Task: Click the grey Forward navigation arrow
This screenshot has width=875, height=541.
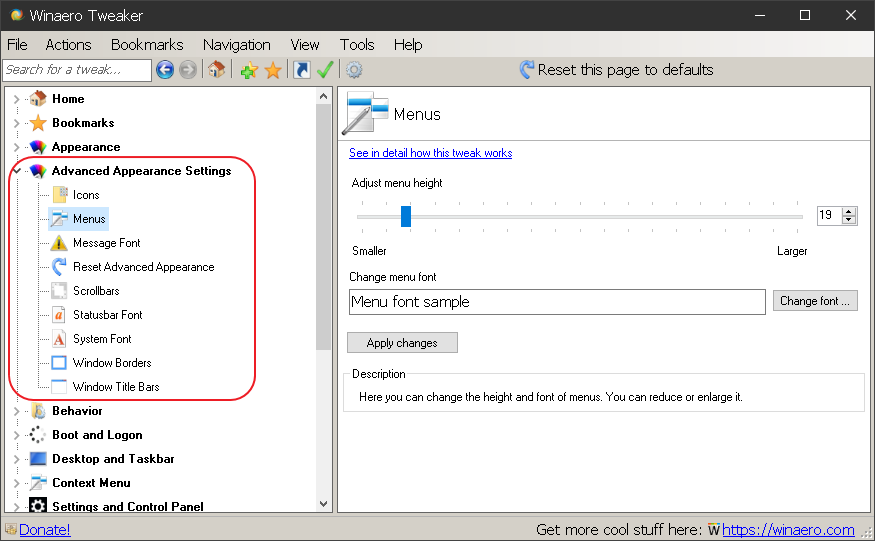Action: [188, 70]
